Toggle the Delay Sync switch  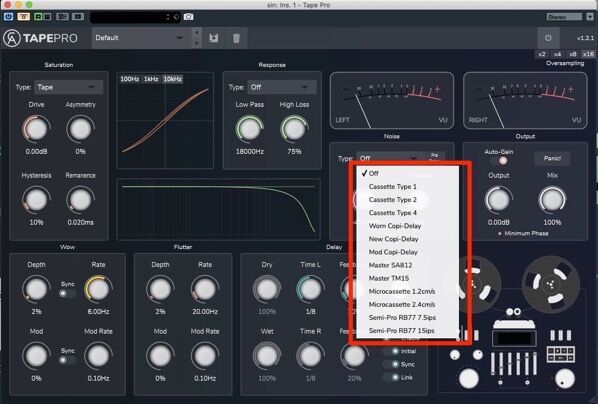[391, 364]
